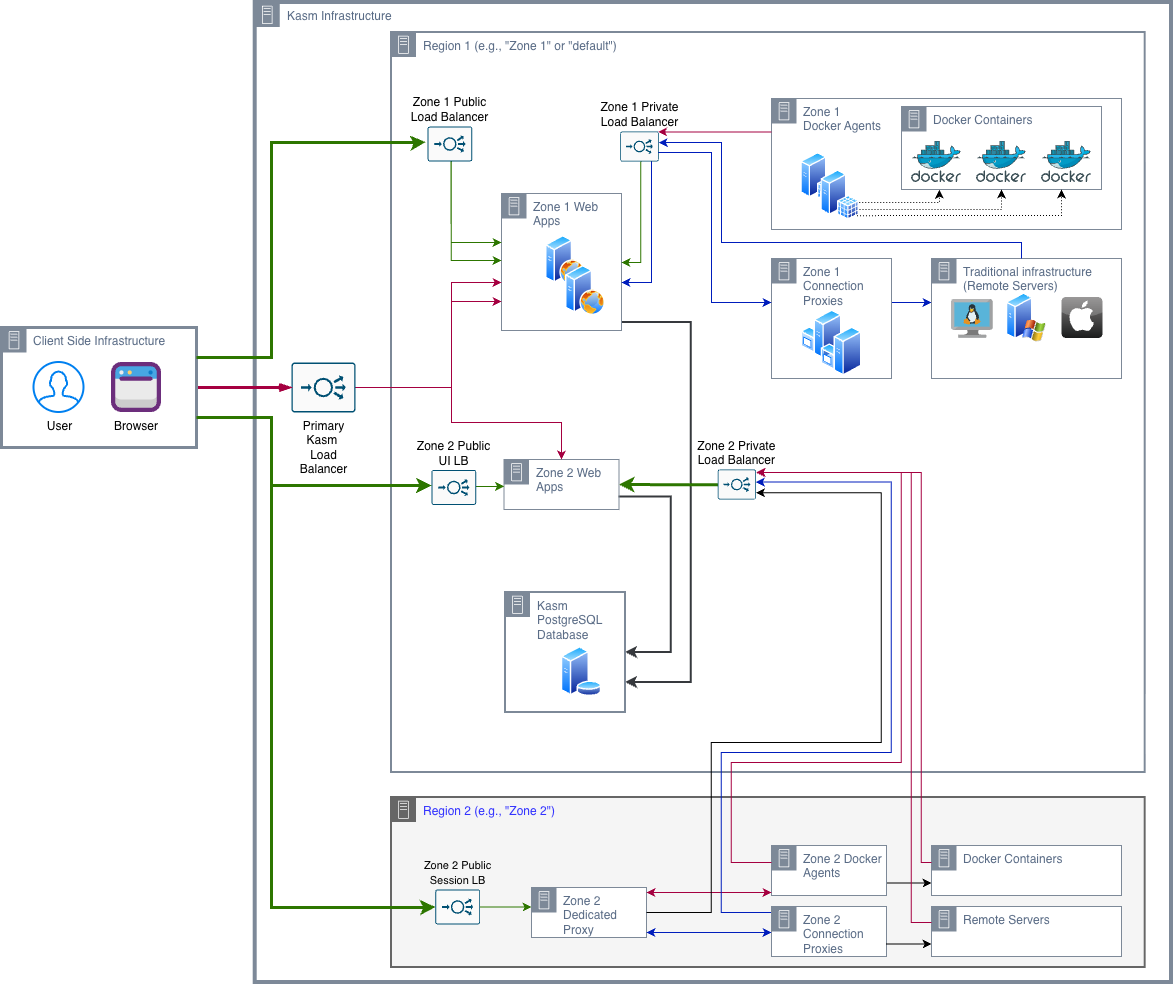Screen dimensions: 1174x984
Task: Click the Zone 2 Docker Agents header icon
Action: (x=784, y=858)
